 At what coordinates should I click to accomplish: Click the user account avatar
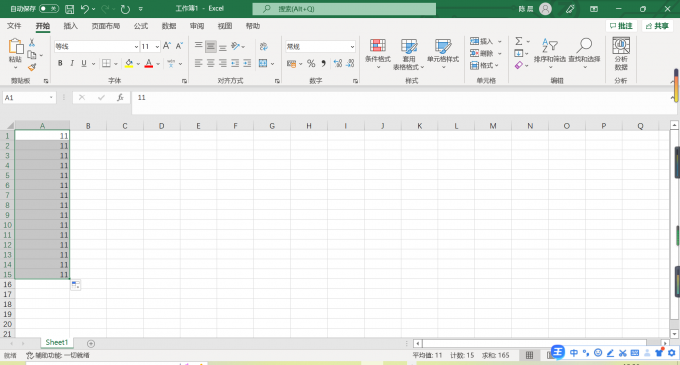[x=545, y=9]
